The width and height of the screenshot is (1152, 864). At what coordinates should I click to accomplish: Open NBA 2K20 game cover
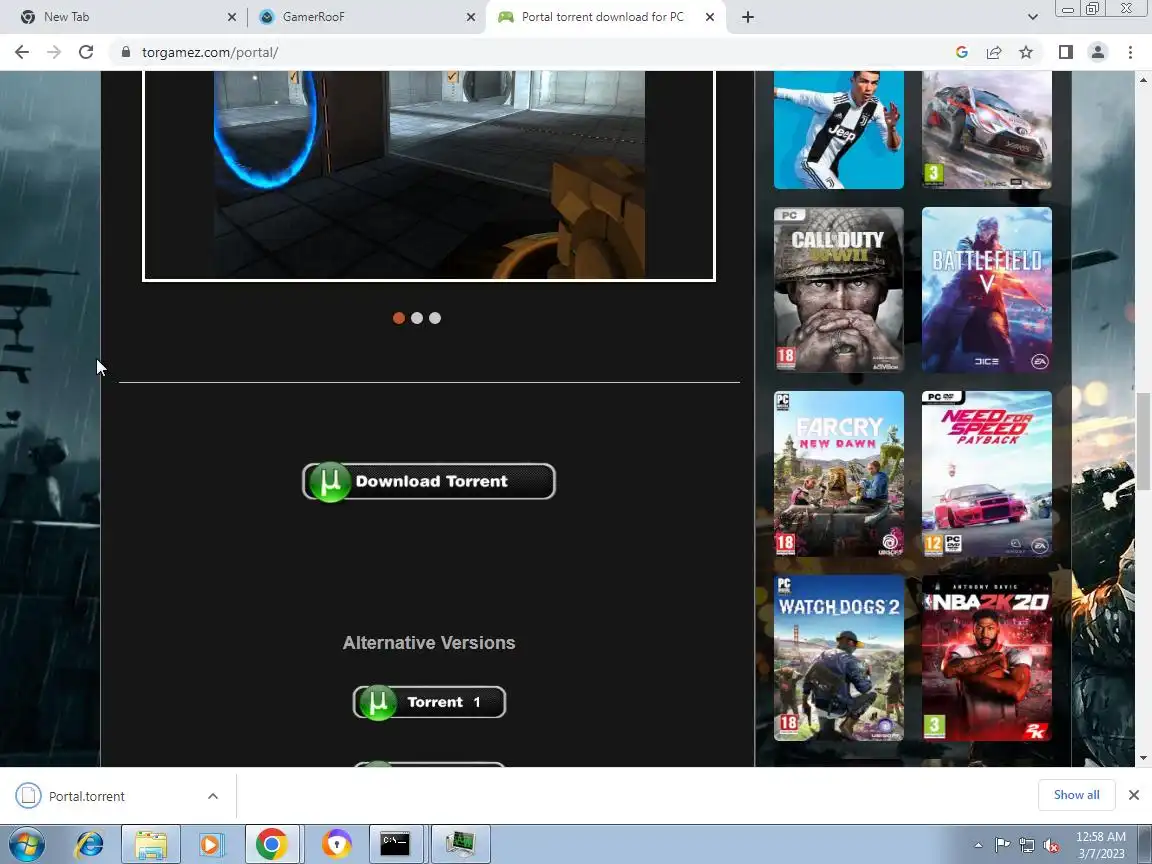[x=987, y=658]
